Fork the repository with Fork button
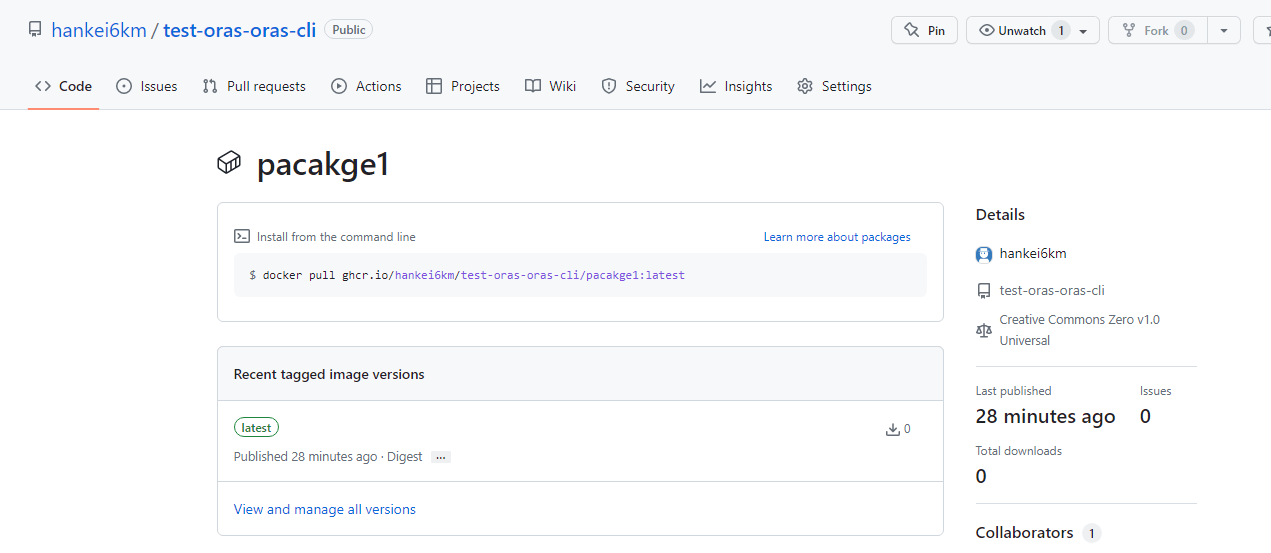The width and height of the screenshot is (1271, 553). point(1158,30)
